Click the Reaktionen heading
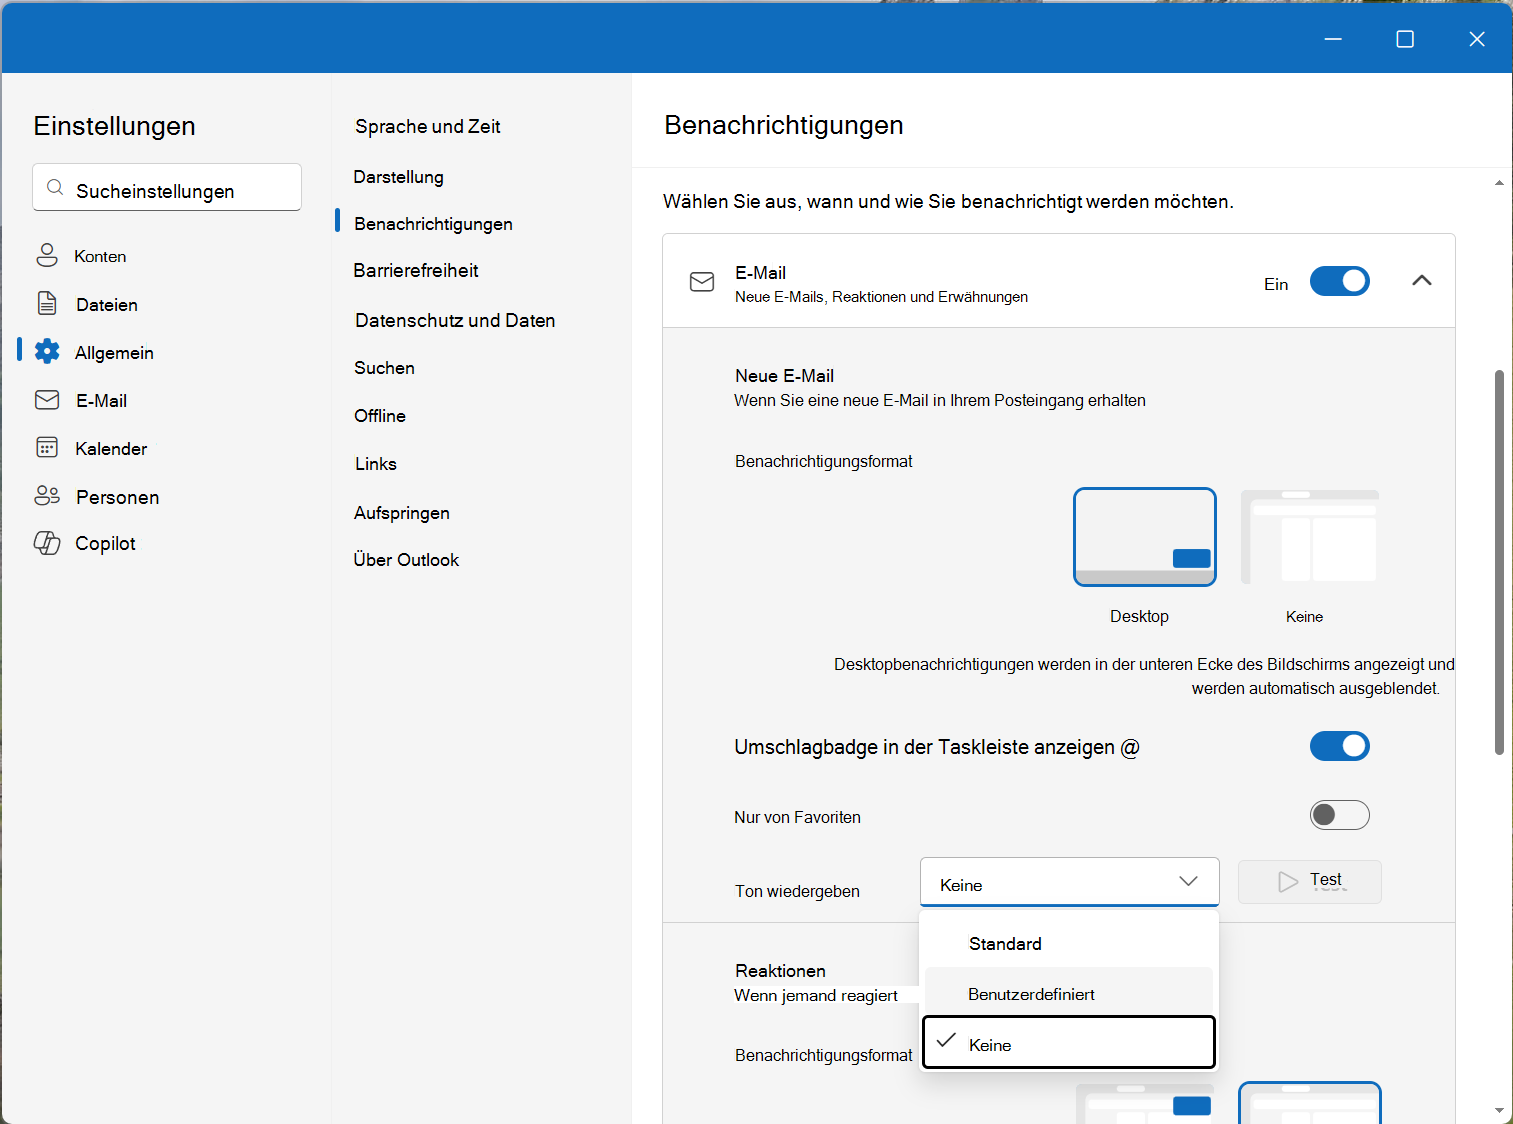This screenshot has width=1513, height=1124. click(x=780, y=971)
